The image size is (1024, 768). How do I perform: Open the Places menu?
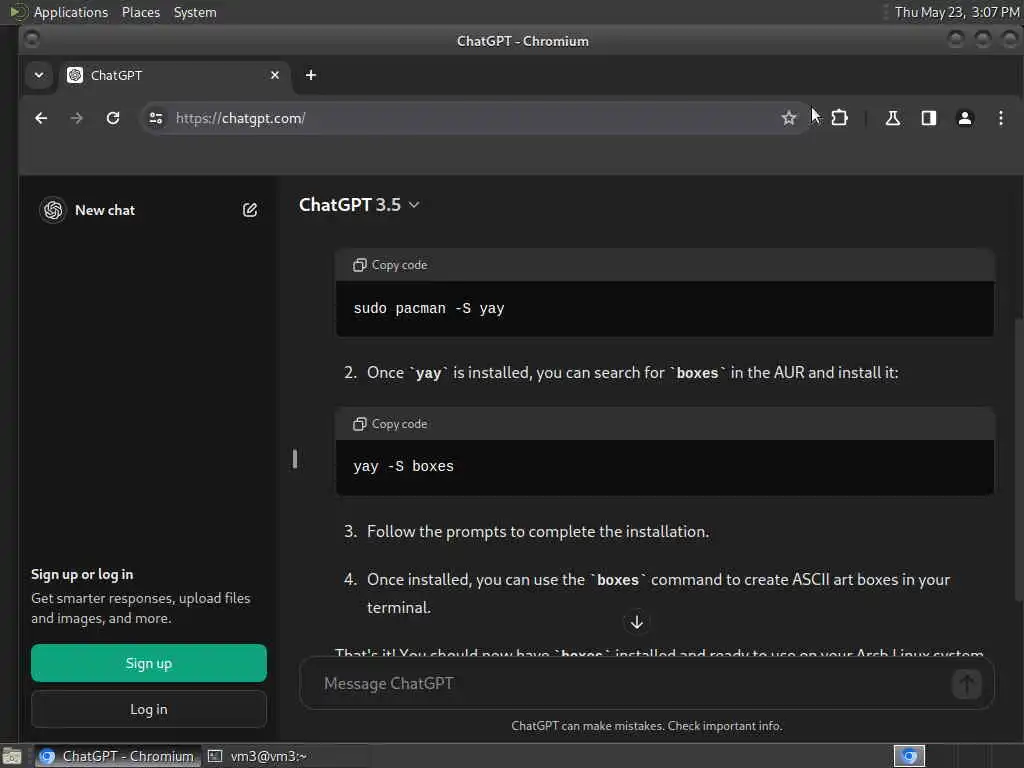click(140, 12)
